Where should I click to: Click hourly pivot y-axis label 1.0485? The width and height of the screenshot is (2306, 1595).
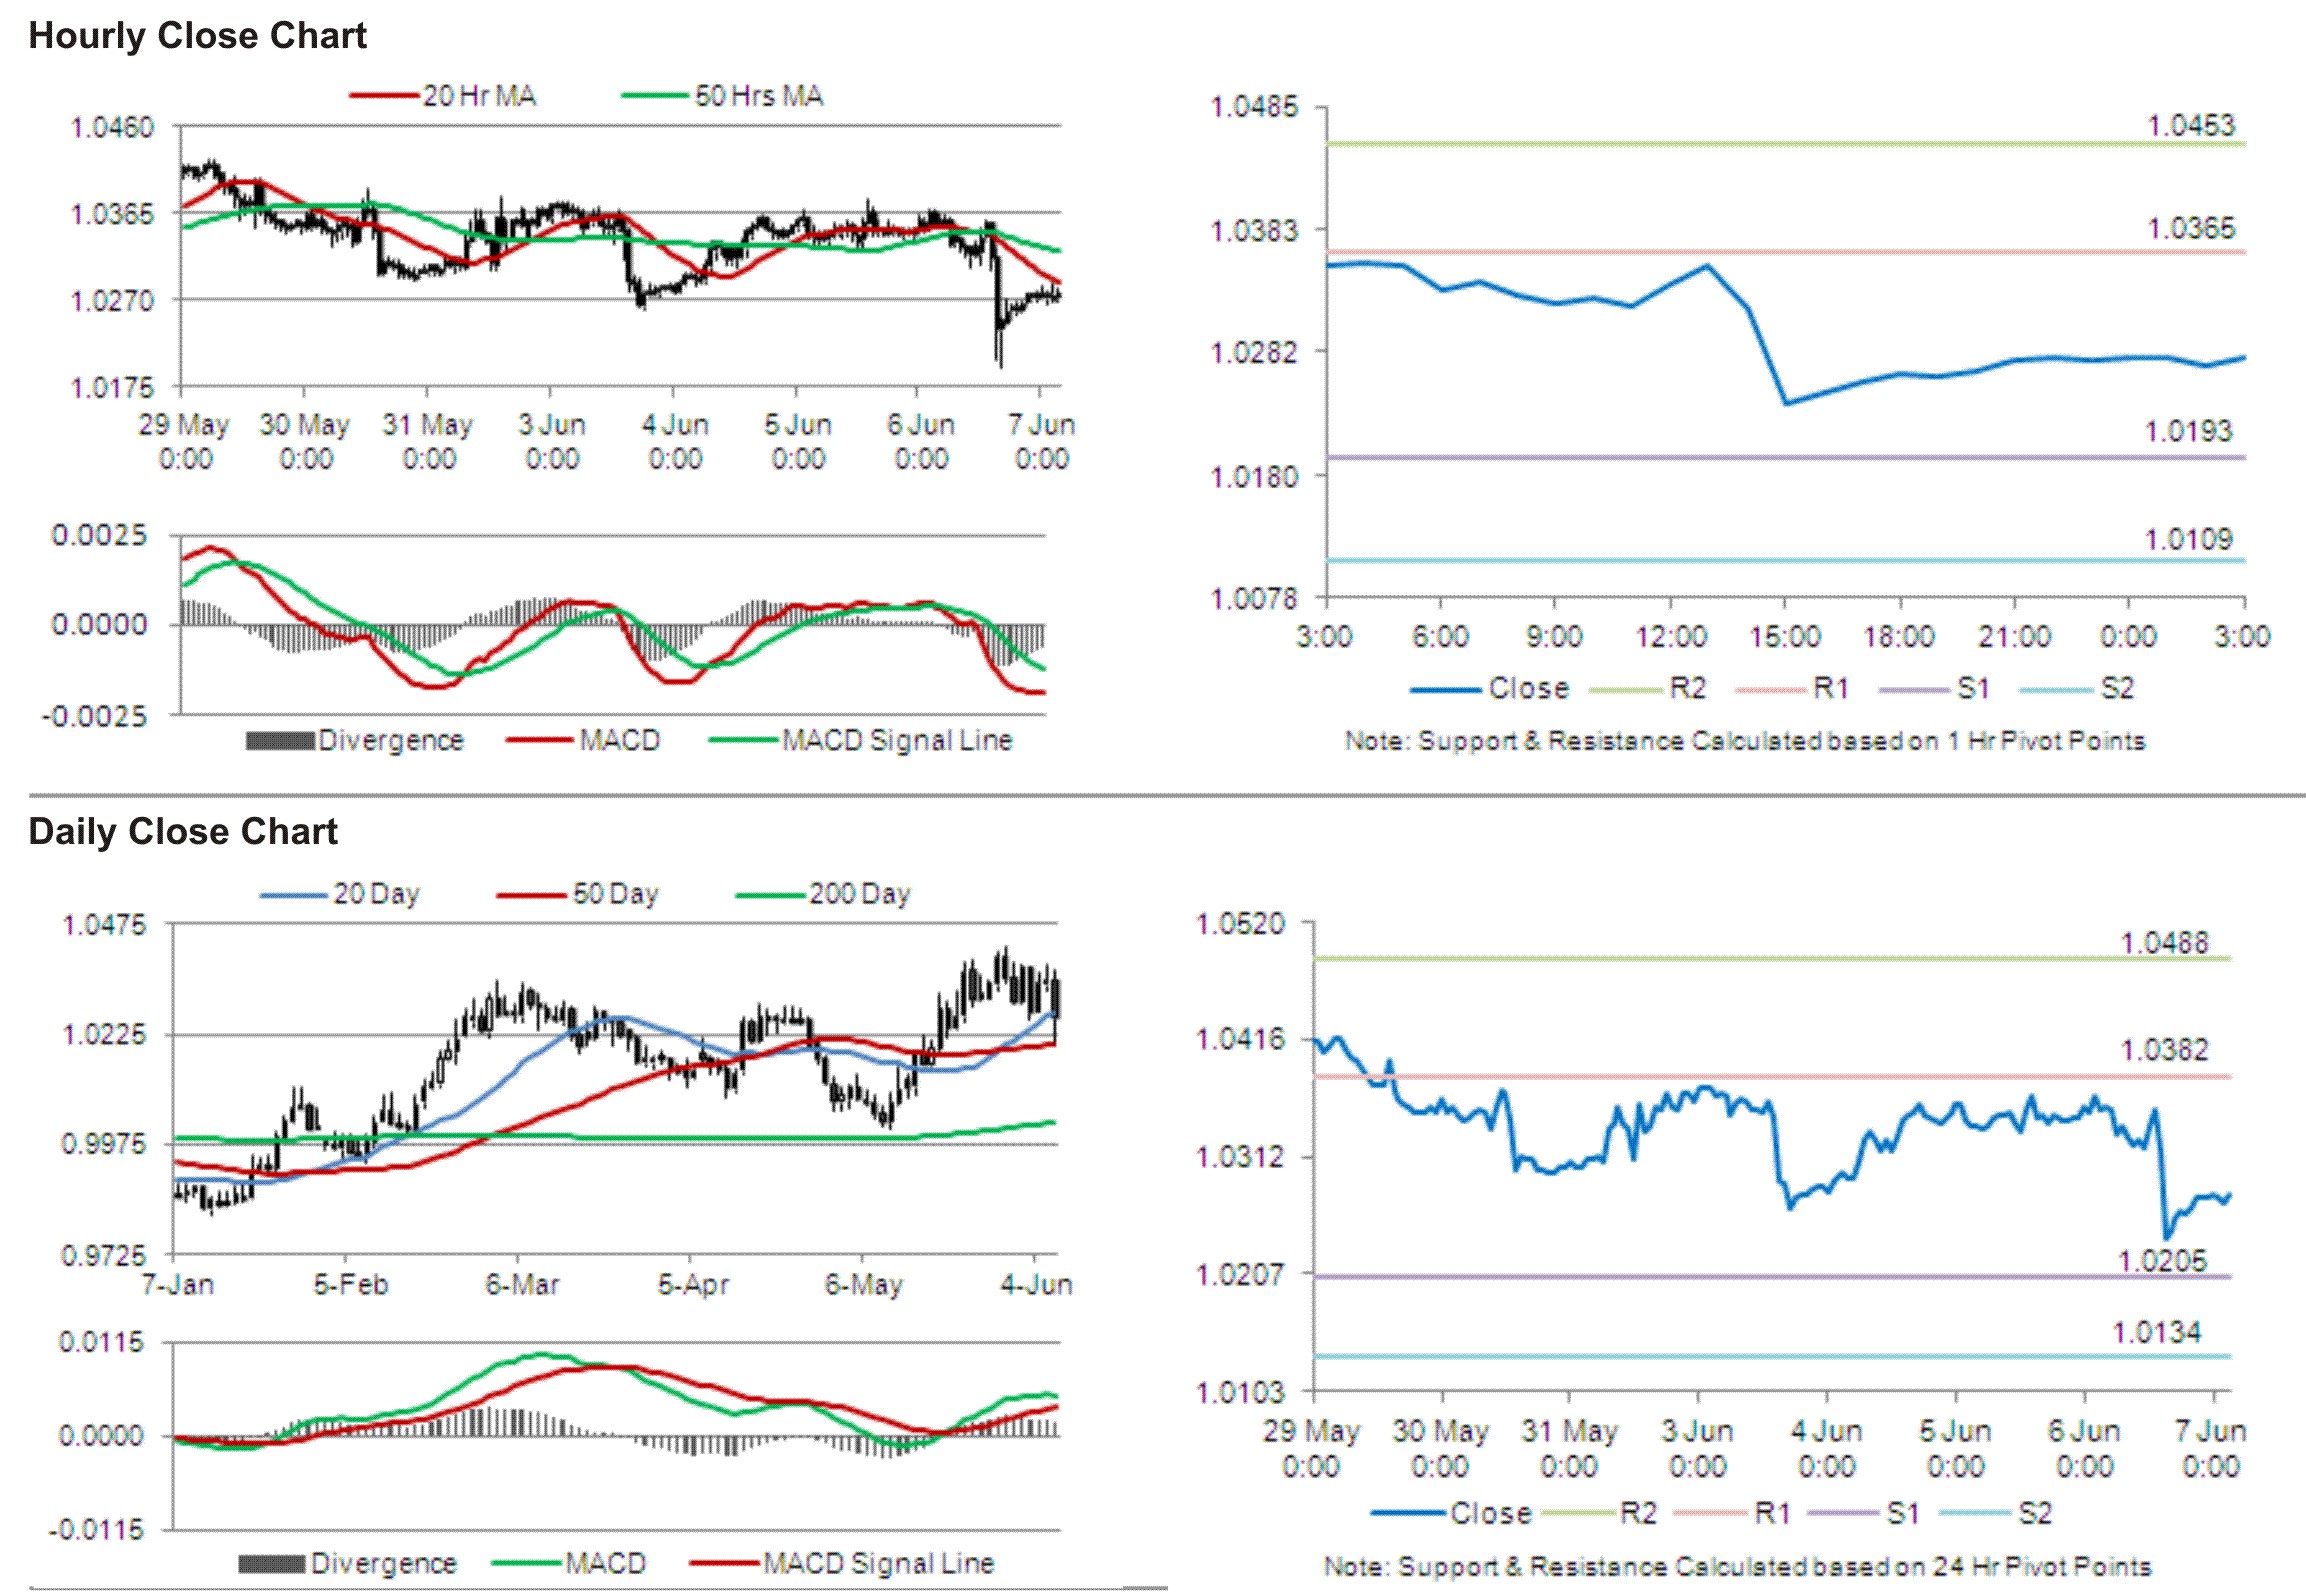click(x=1254, y=107)
